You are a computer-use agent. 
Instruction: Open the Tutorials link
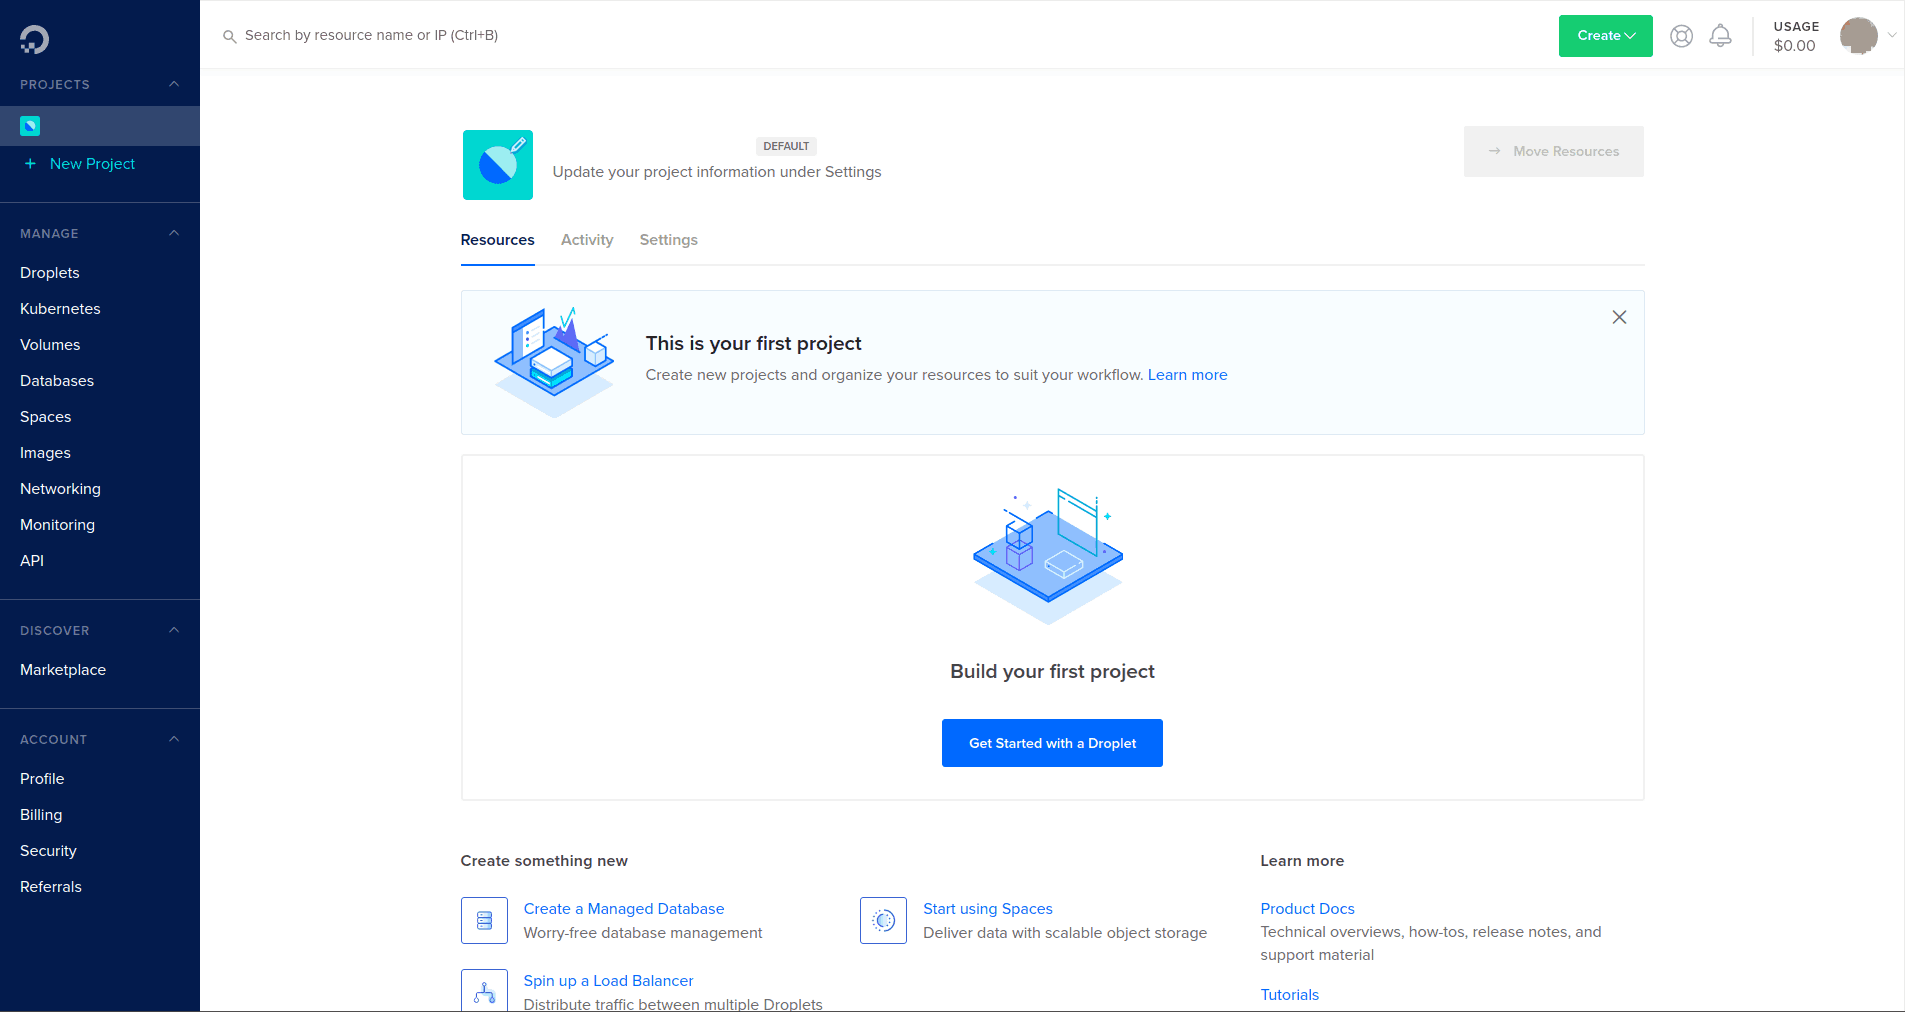[1290, 995]
